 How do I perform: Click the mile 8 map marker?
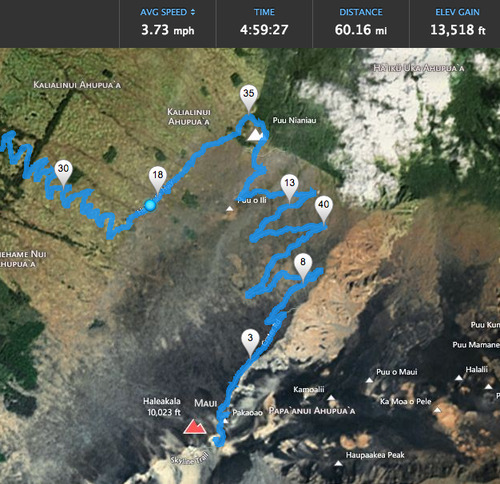[303, 267]
